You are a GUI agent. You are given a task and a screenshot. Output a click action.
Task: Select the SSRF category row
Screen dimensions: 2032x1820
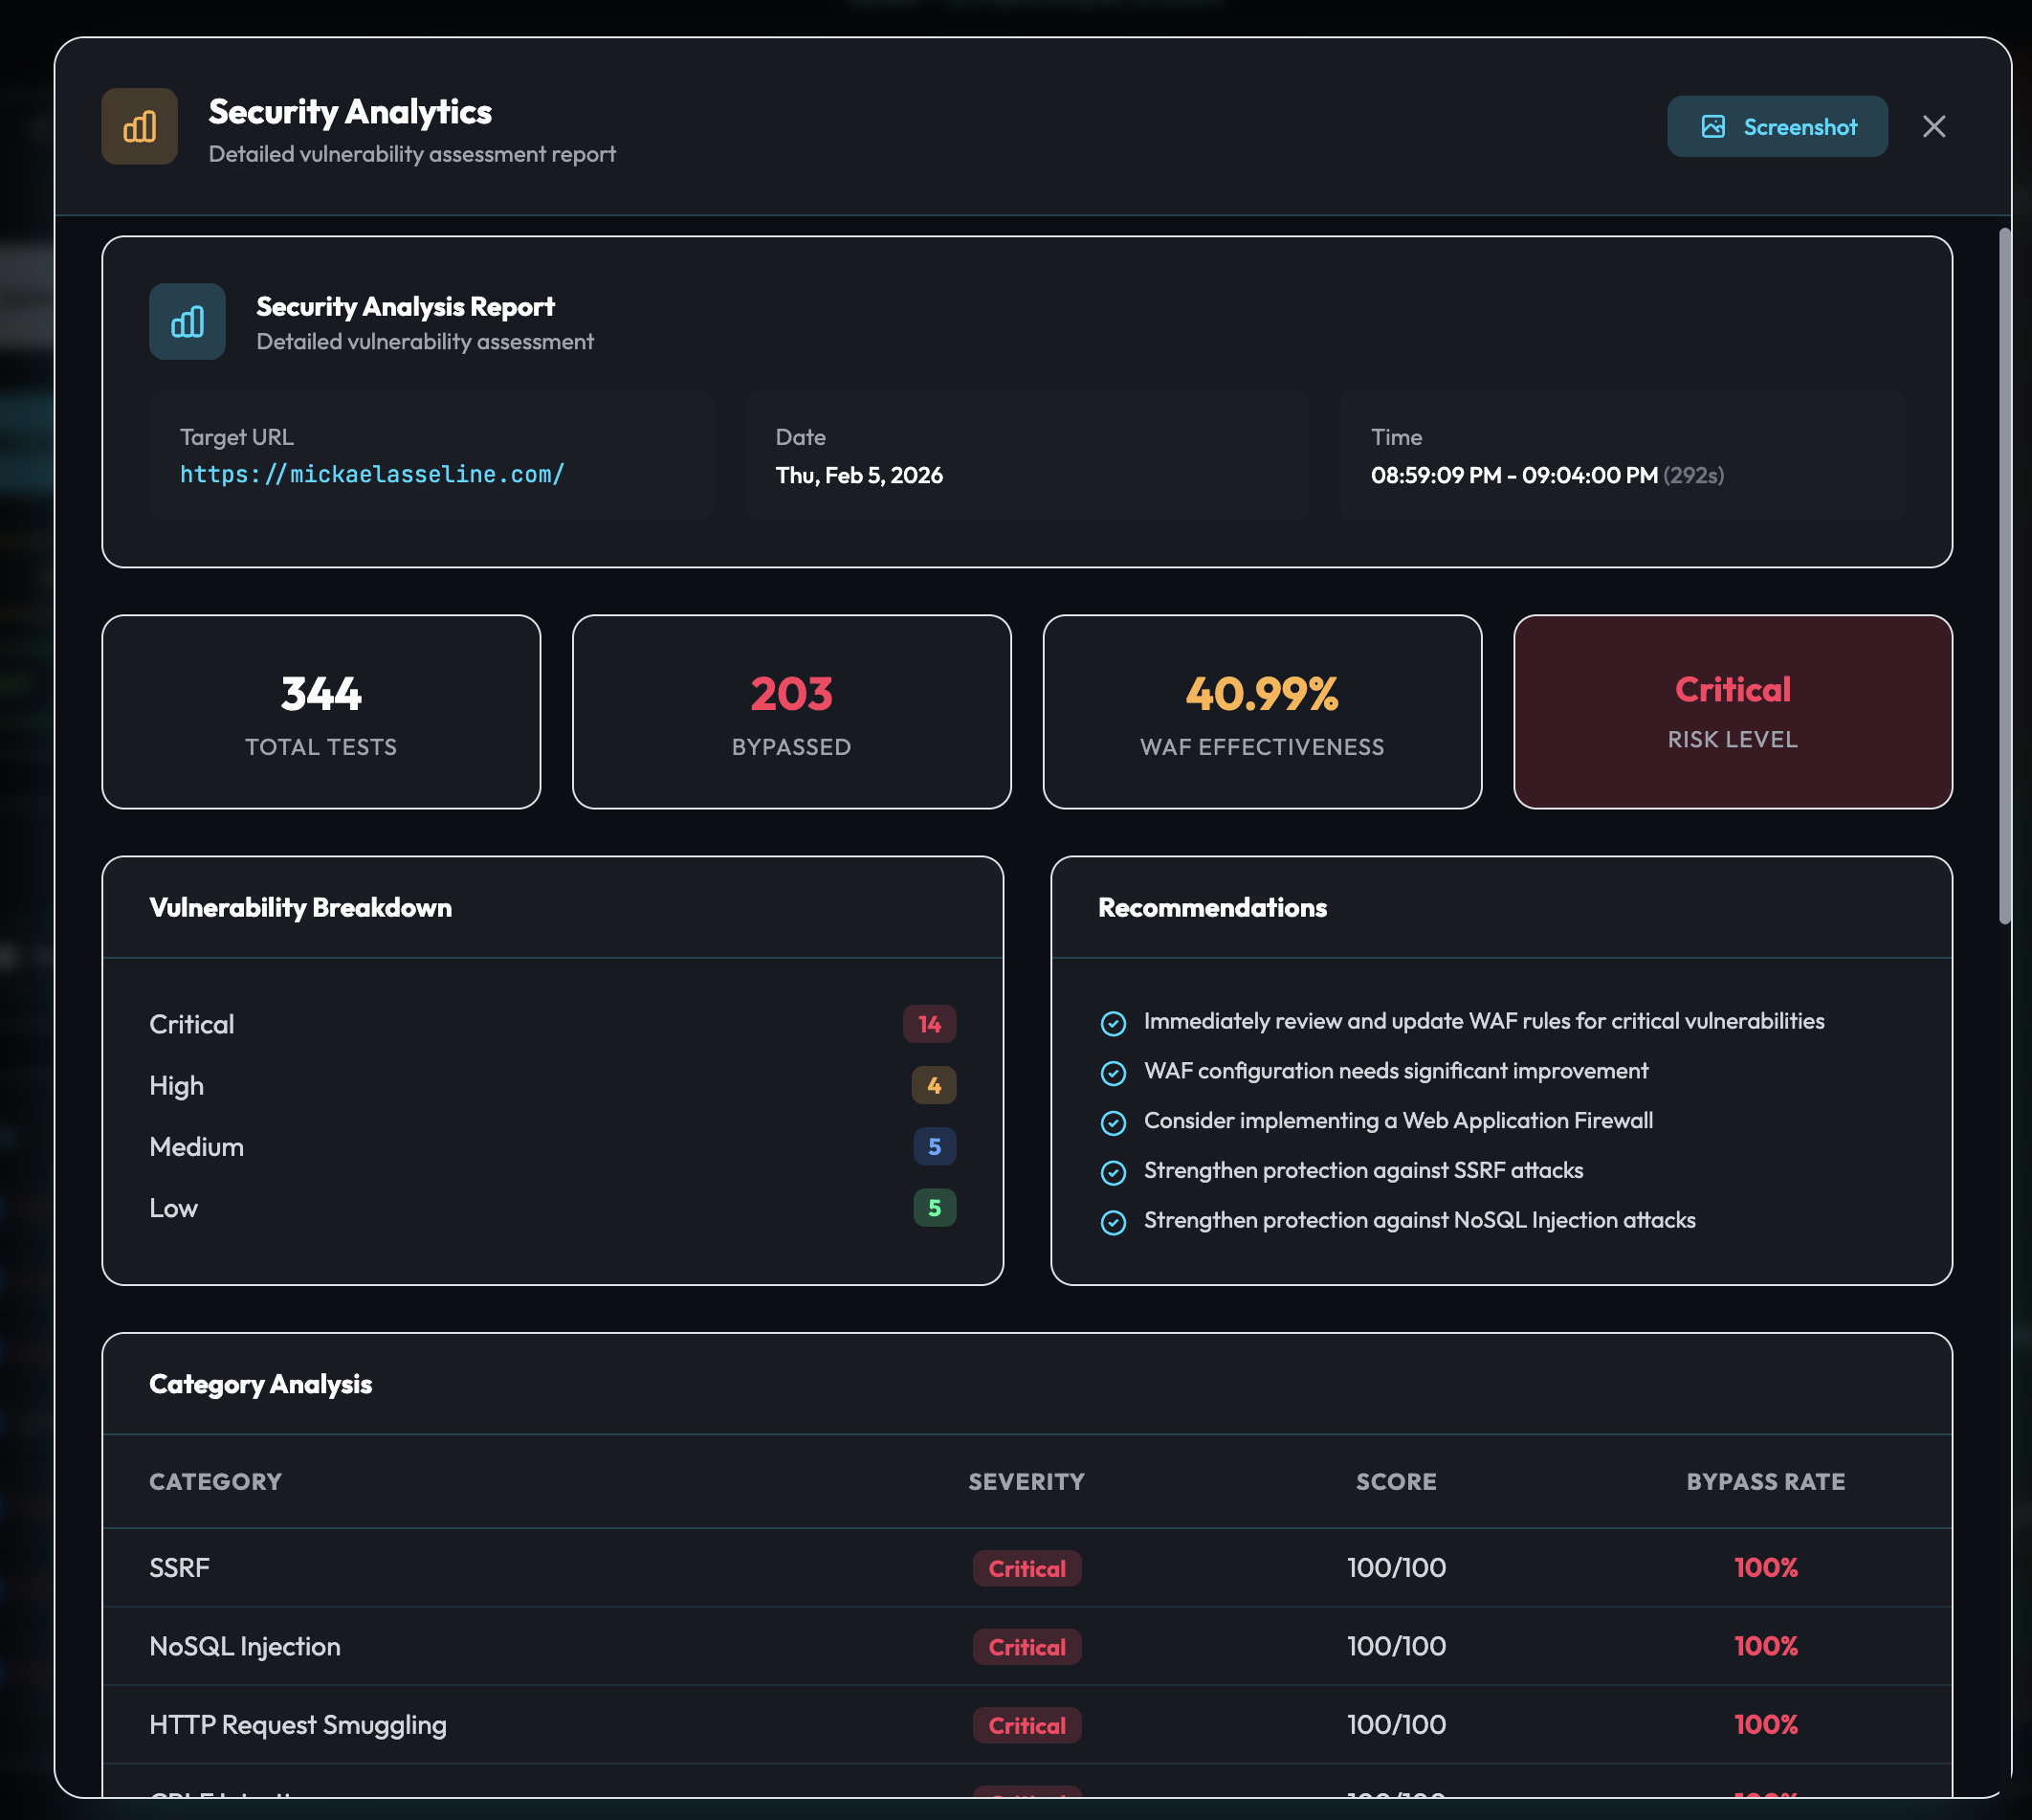coord(1027,1568)
